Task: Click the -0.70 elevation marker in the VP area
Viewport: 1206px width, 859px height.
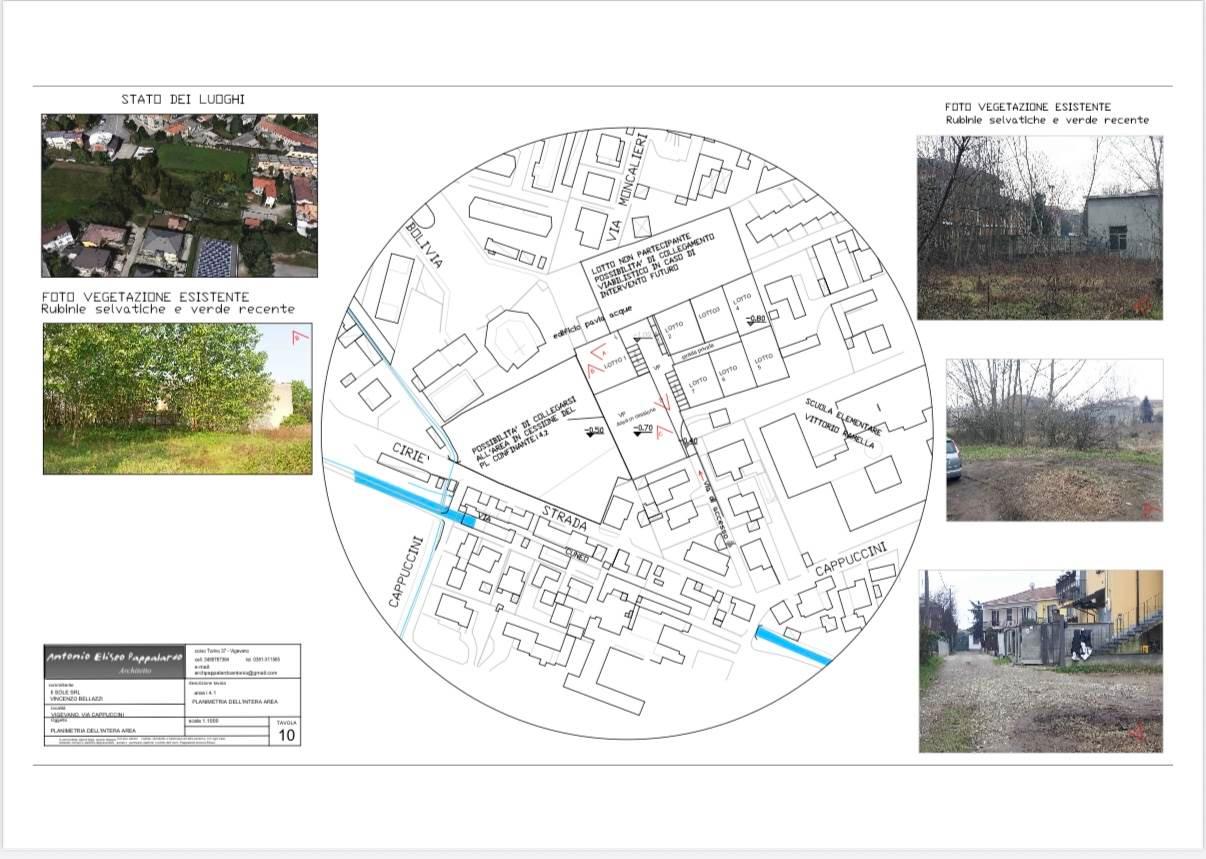Action: click(643, 429)
